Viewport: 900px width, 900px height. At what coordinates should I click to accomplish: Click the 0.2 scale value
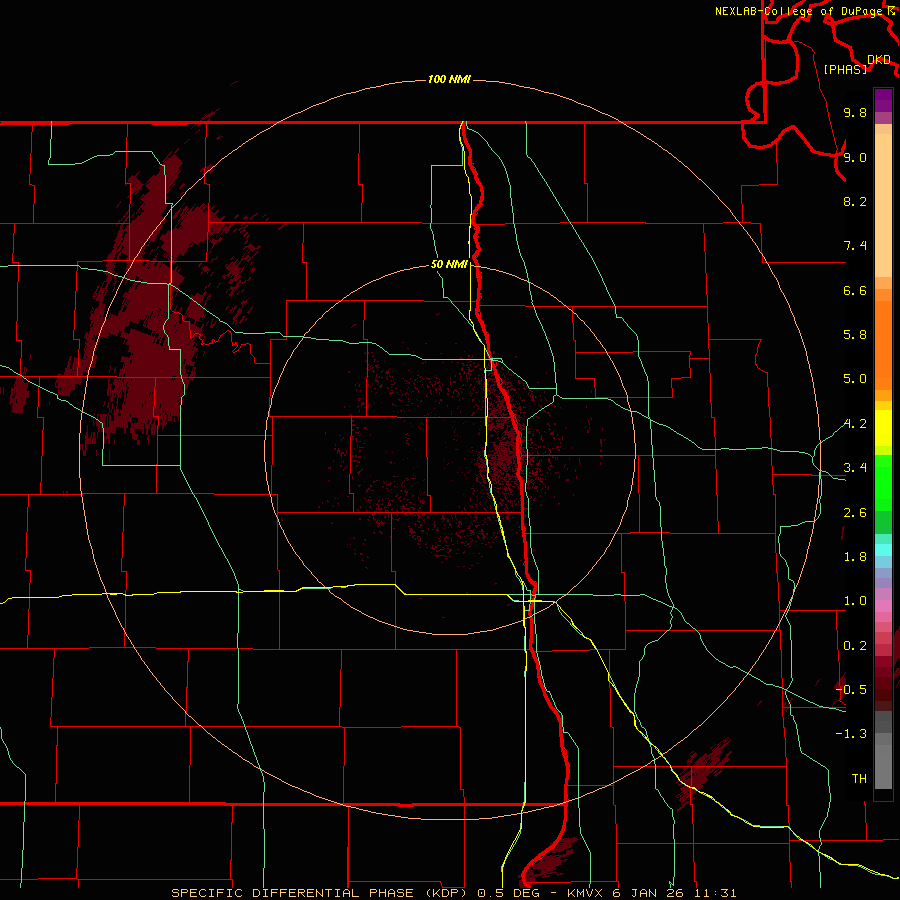pyautogui.click(x=855, y=646)
